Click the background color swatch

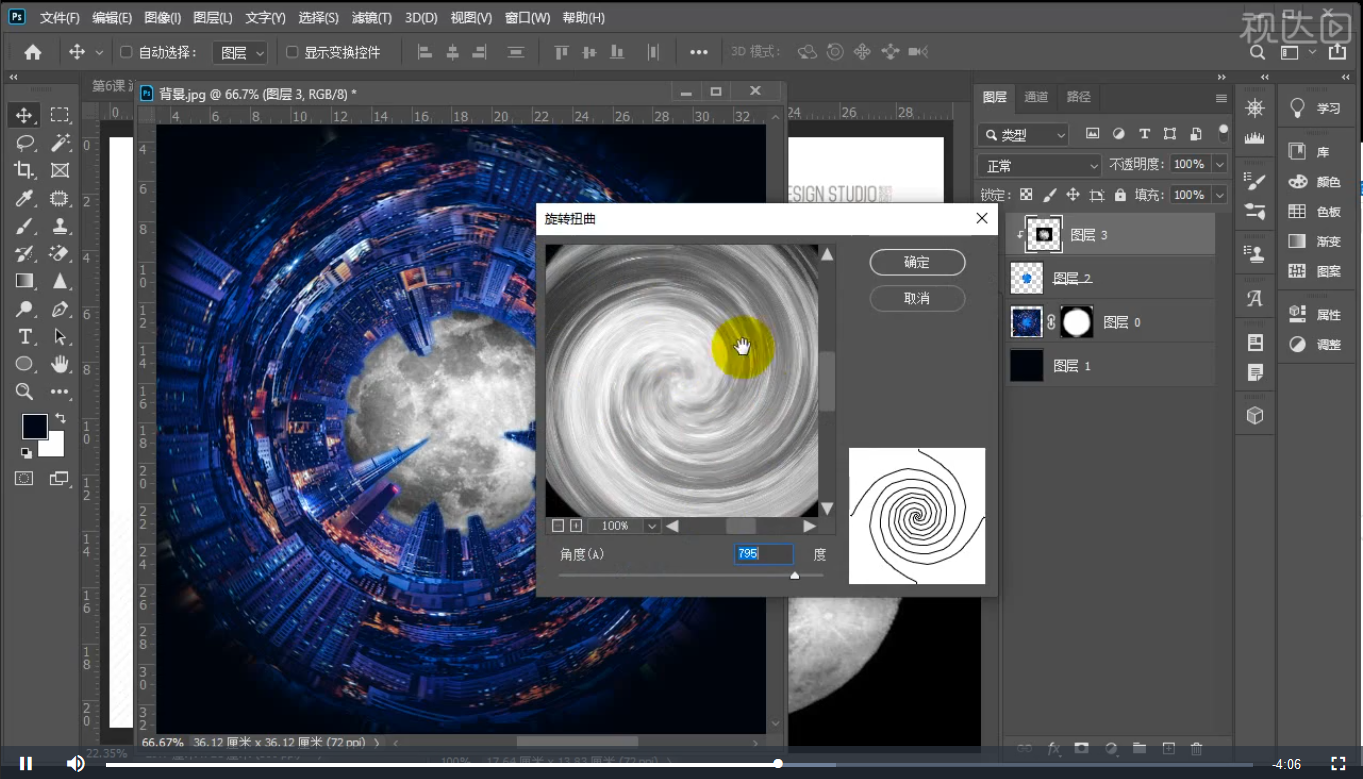[x=56, y=448]
